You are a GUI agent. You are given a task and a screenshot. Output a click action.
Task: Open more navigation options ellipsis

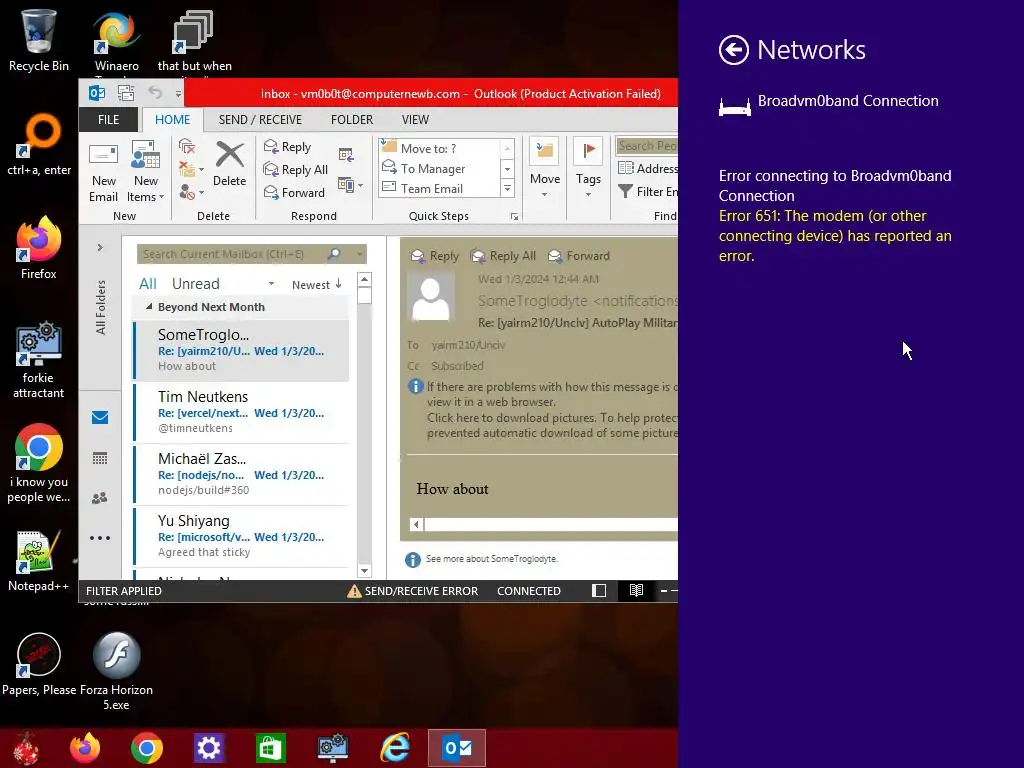coord(100,538)
